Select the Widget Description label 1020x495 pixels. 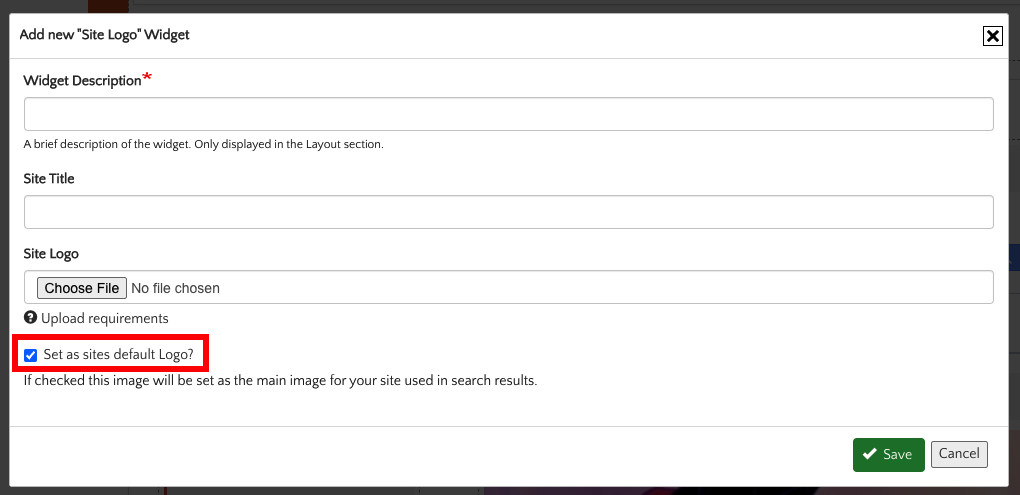pos(83,81)
